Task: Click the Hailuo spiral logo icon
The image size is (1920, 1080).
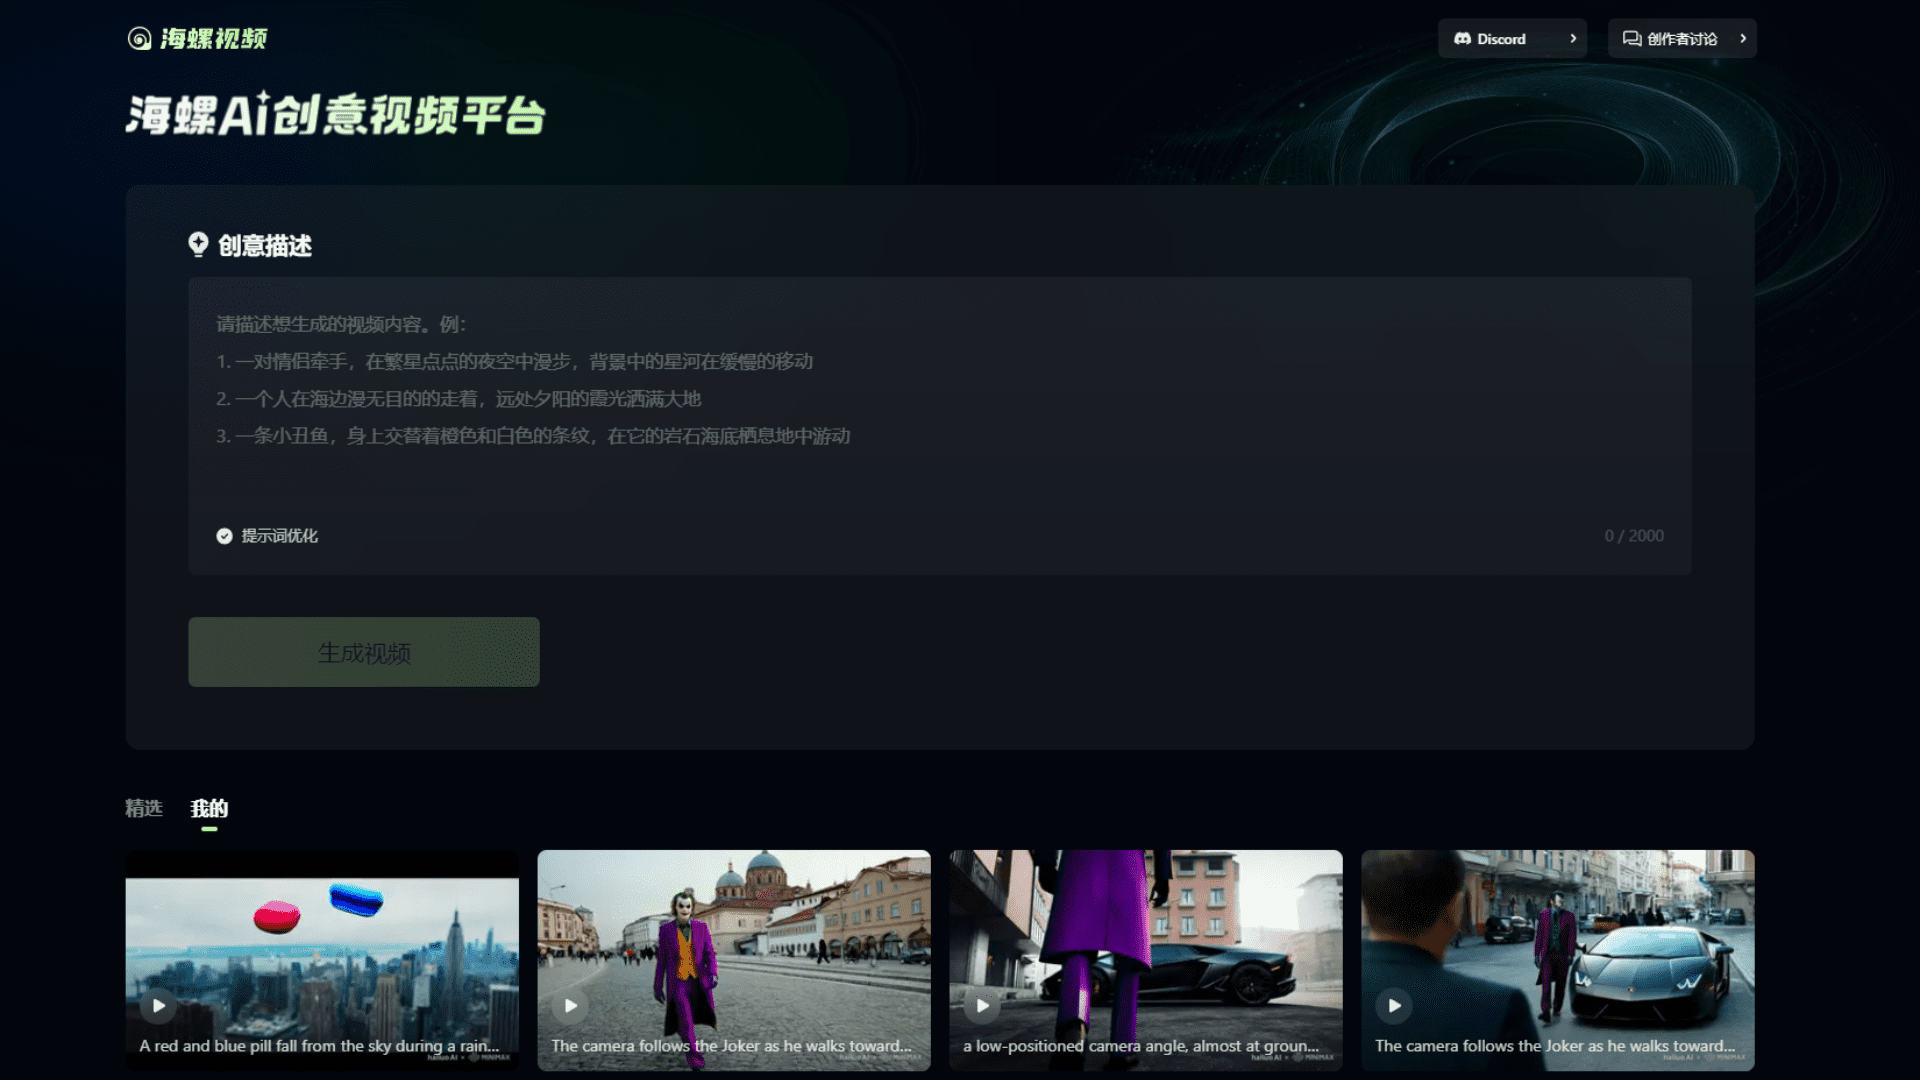Action: coord(139,39)
